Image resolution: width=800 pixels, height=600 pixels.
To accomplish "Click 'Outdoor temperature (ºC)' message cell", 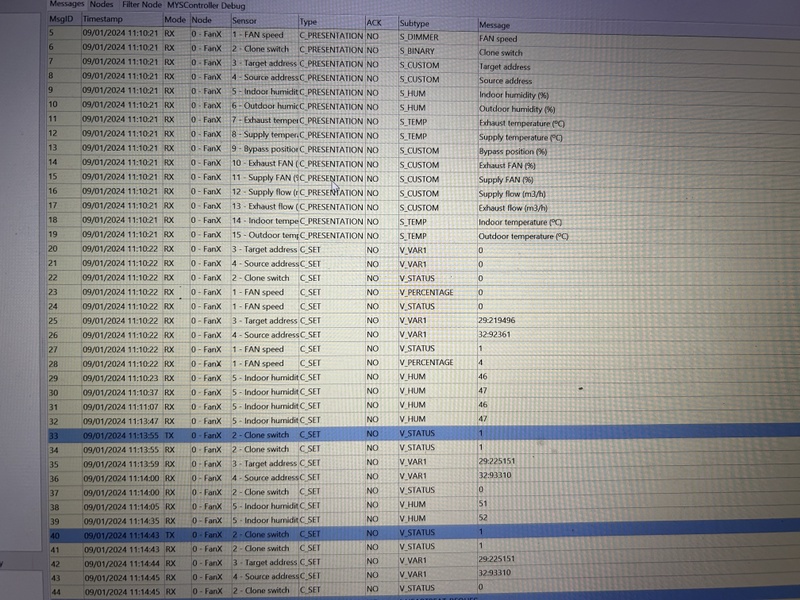I will pos(523,237).
